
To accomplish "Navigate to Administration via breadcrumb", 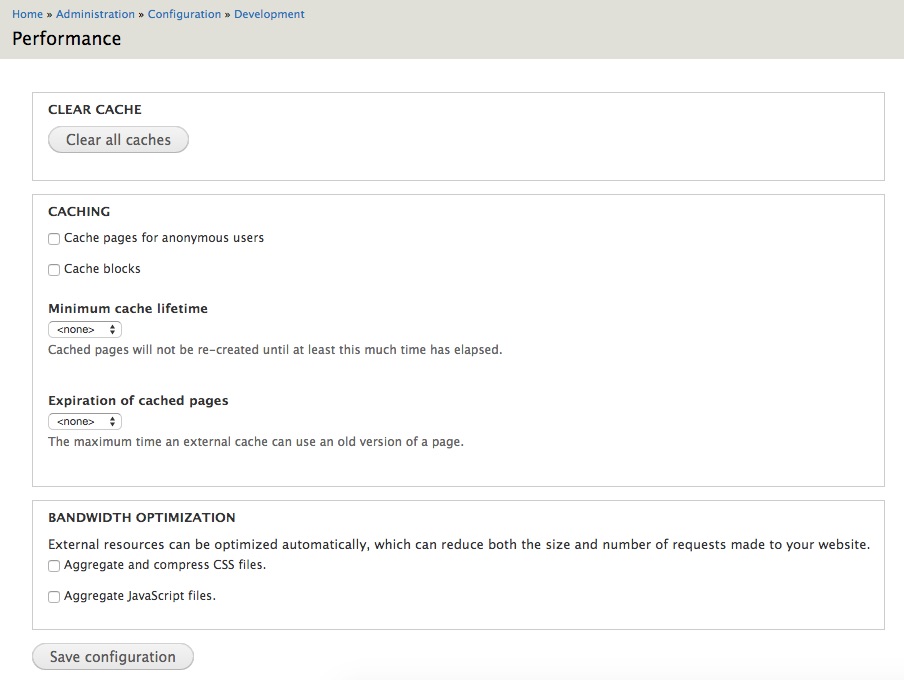I will click(95, 13).
